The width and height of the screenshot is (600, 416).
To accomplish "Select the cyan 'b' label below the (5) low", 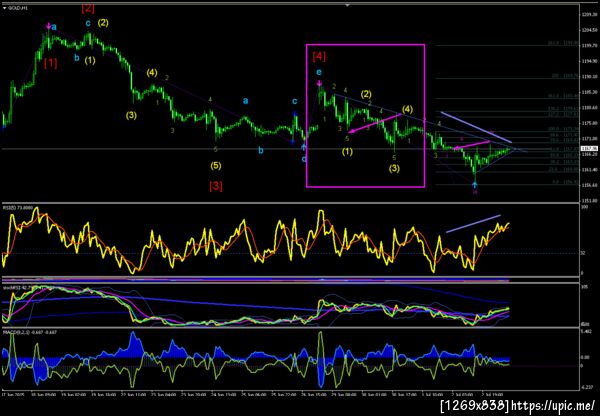I will [x=261, y=150].
